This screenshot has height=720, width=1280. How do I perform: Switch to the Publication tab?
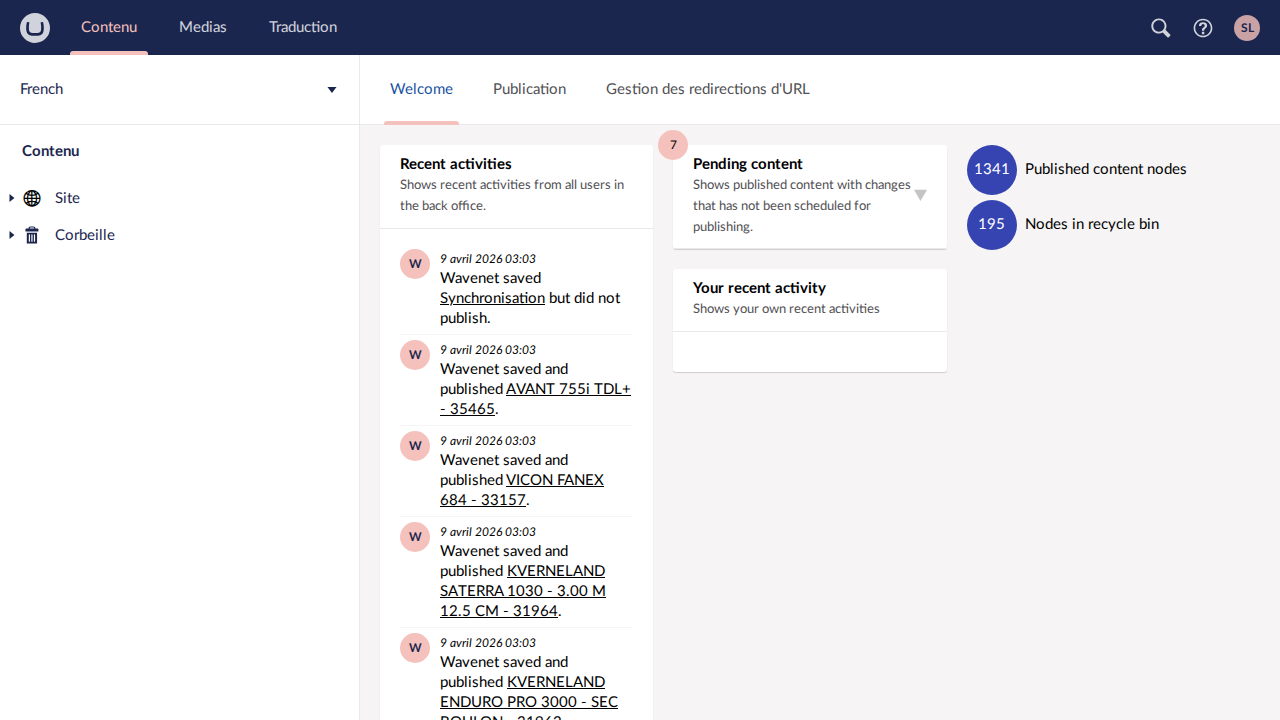coord(529,89)
